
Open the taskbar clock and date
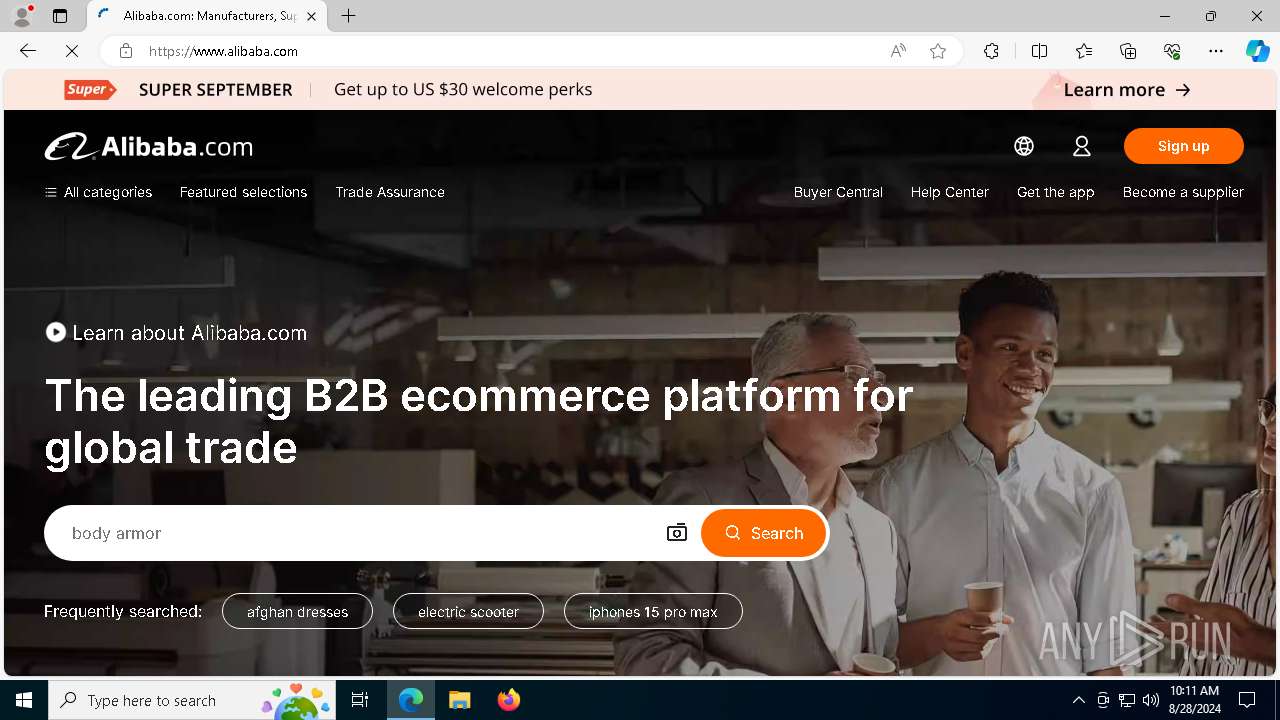tap(1194, 700)
